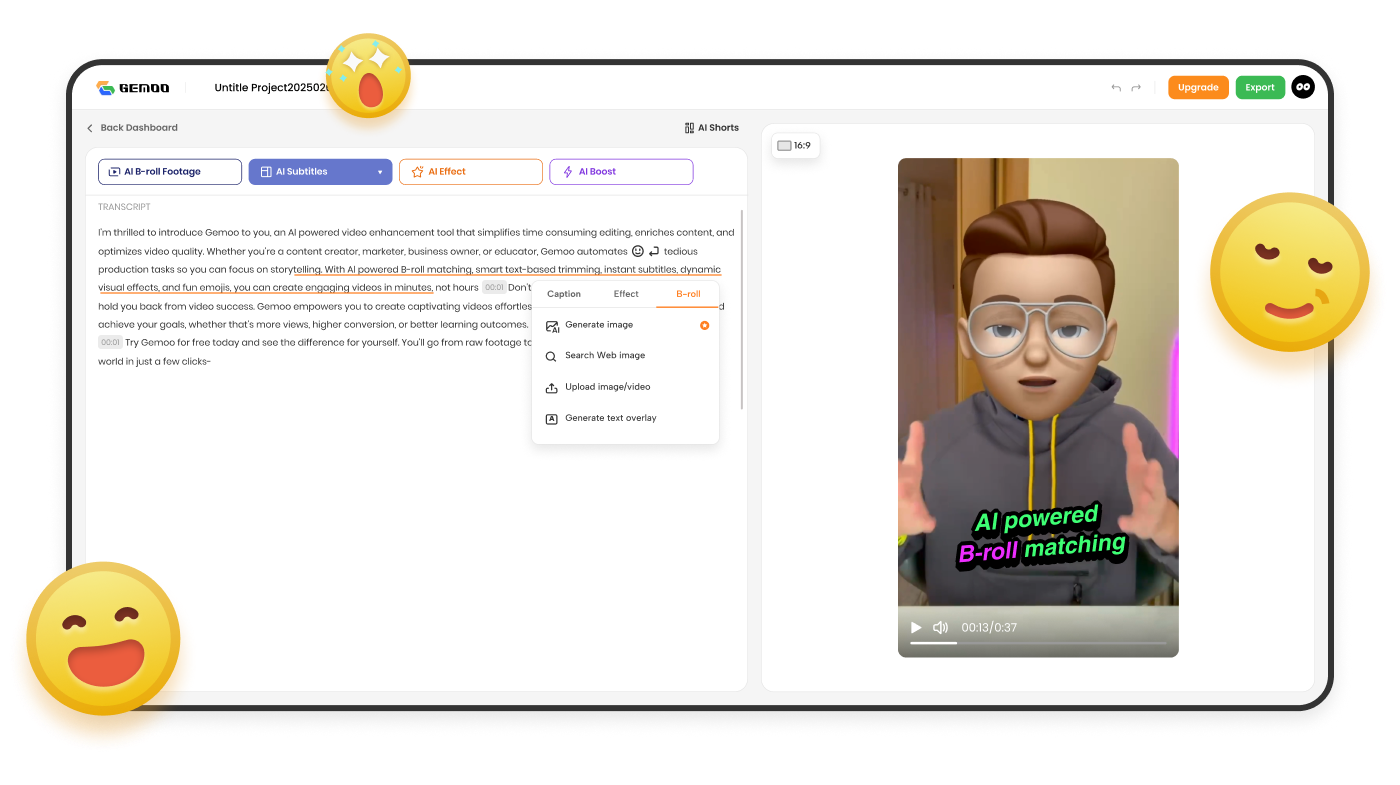
Task: Go back to Dashboard
Action: pyautogui.click(x=131, y=128)
